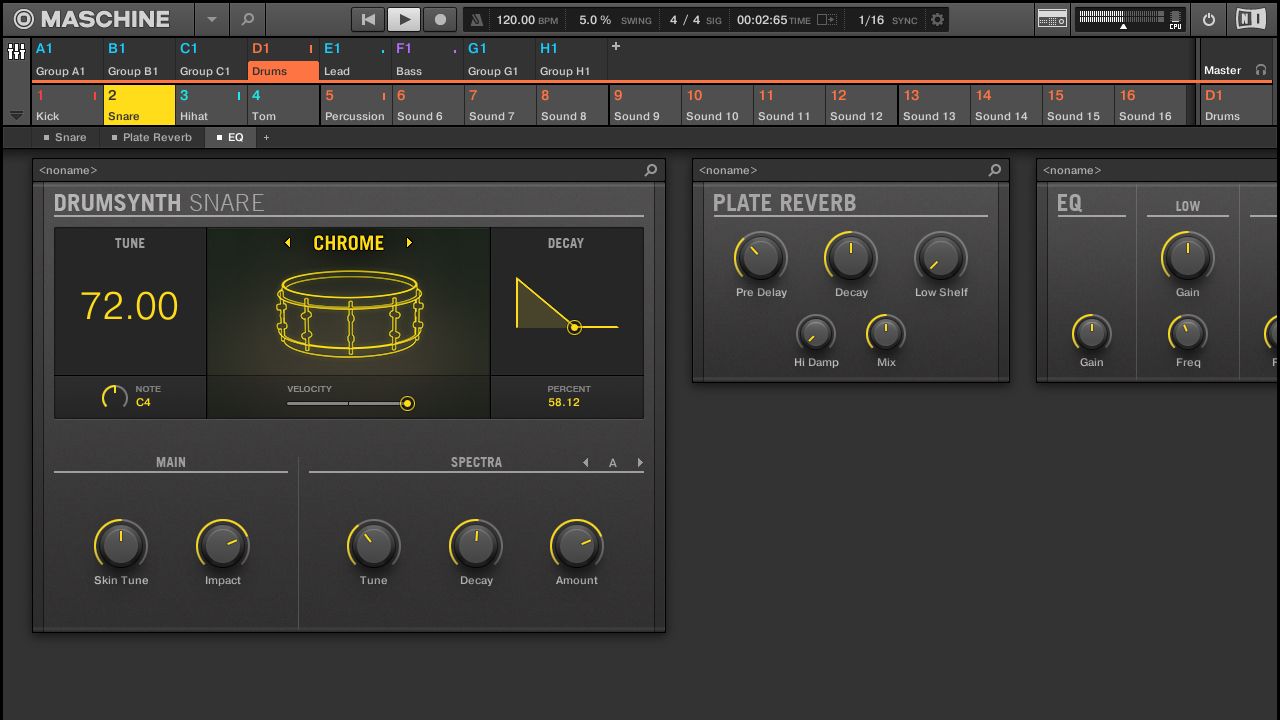Click the Master headphone cue icon

click(1260, 70)
